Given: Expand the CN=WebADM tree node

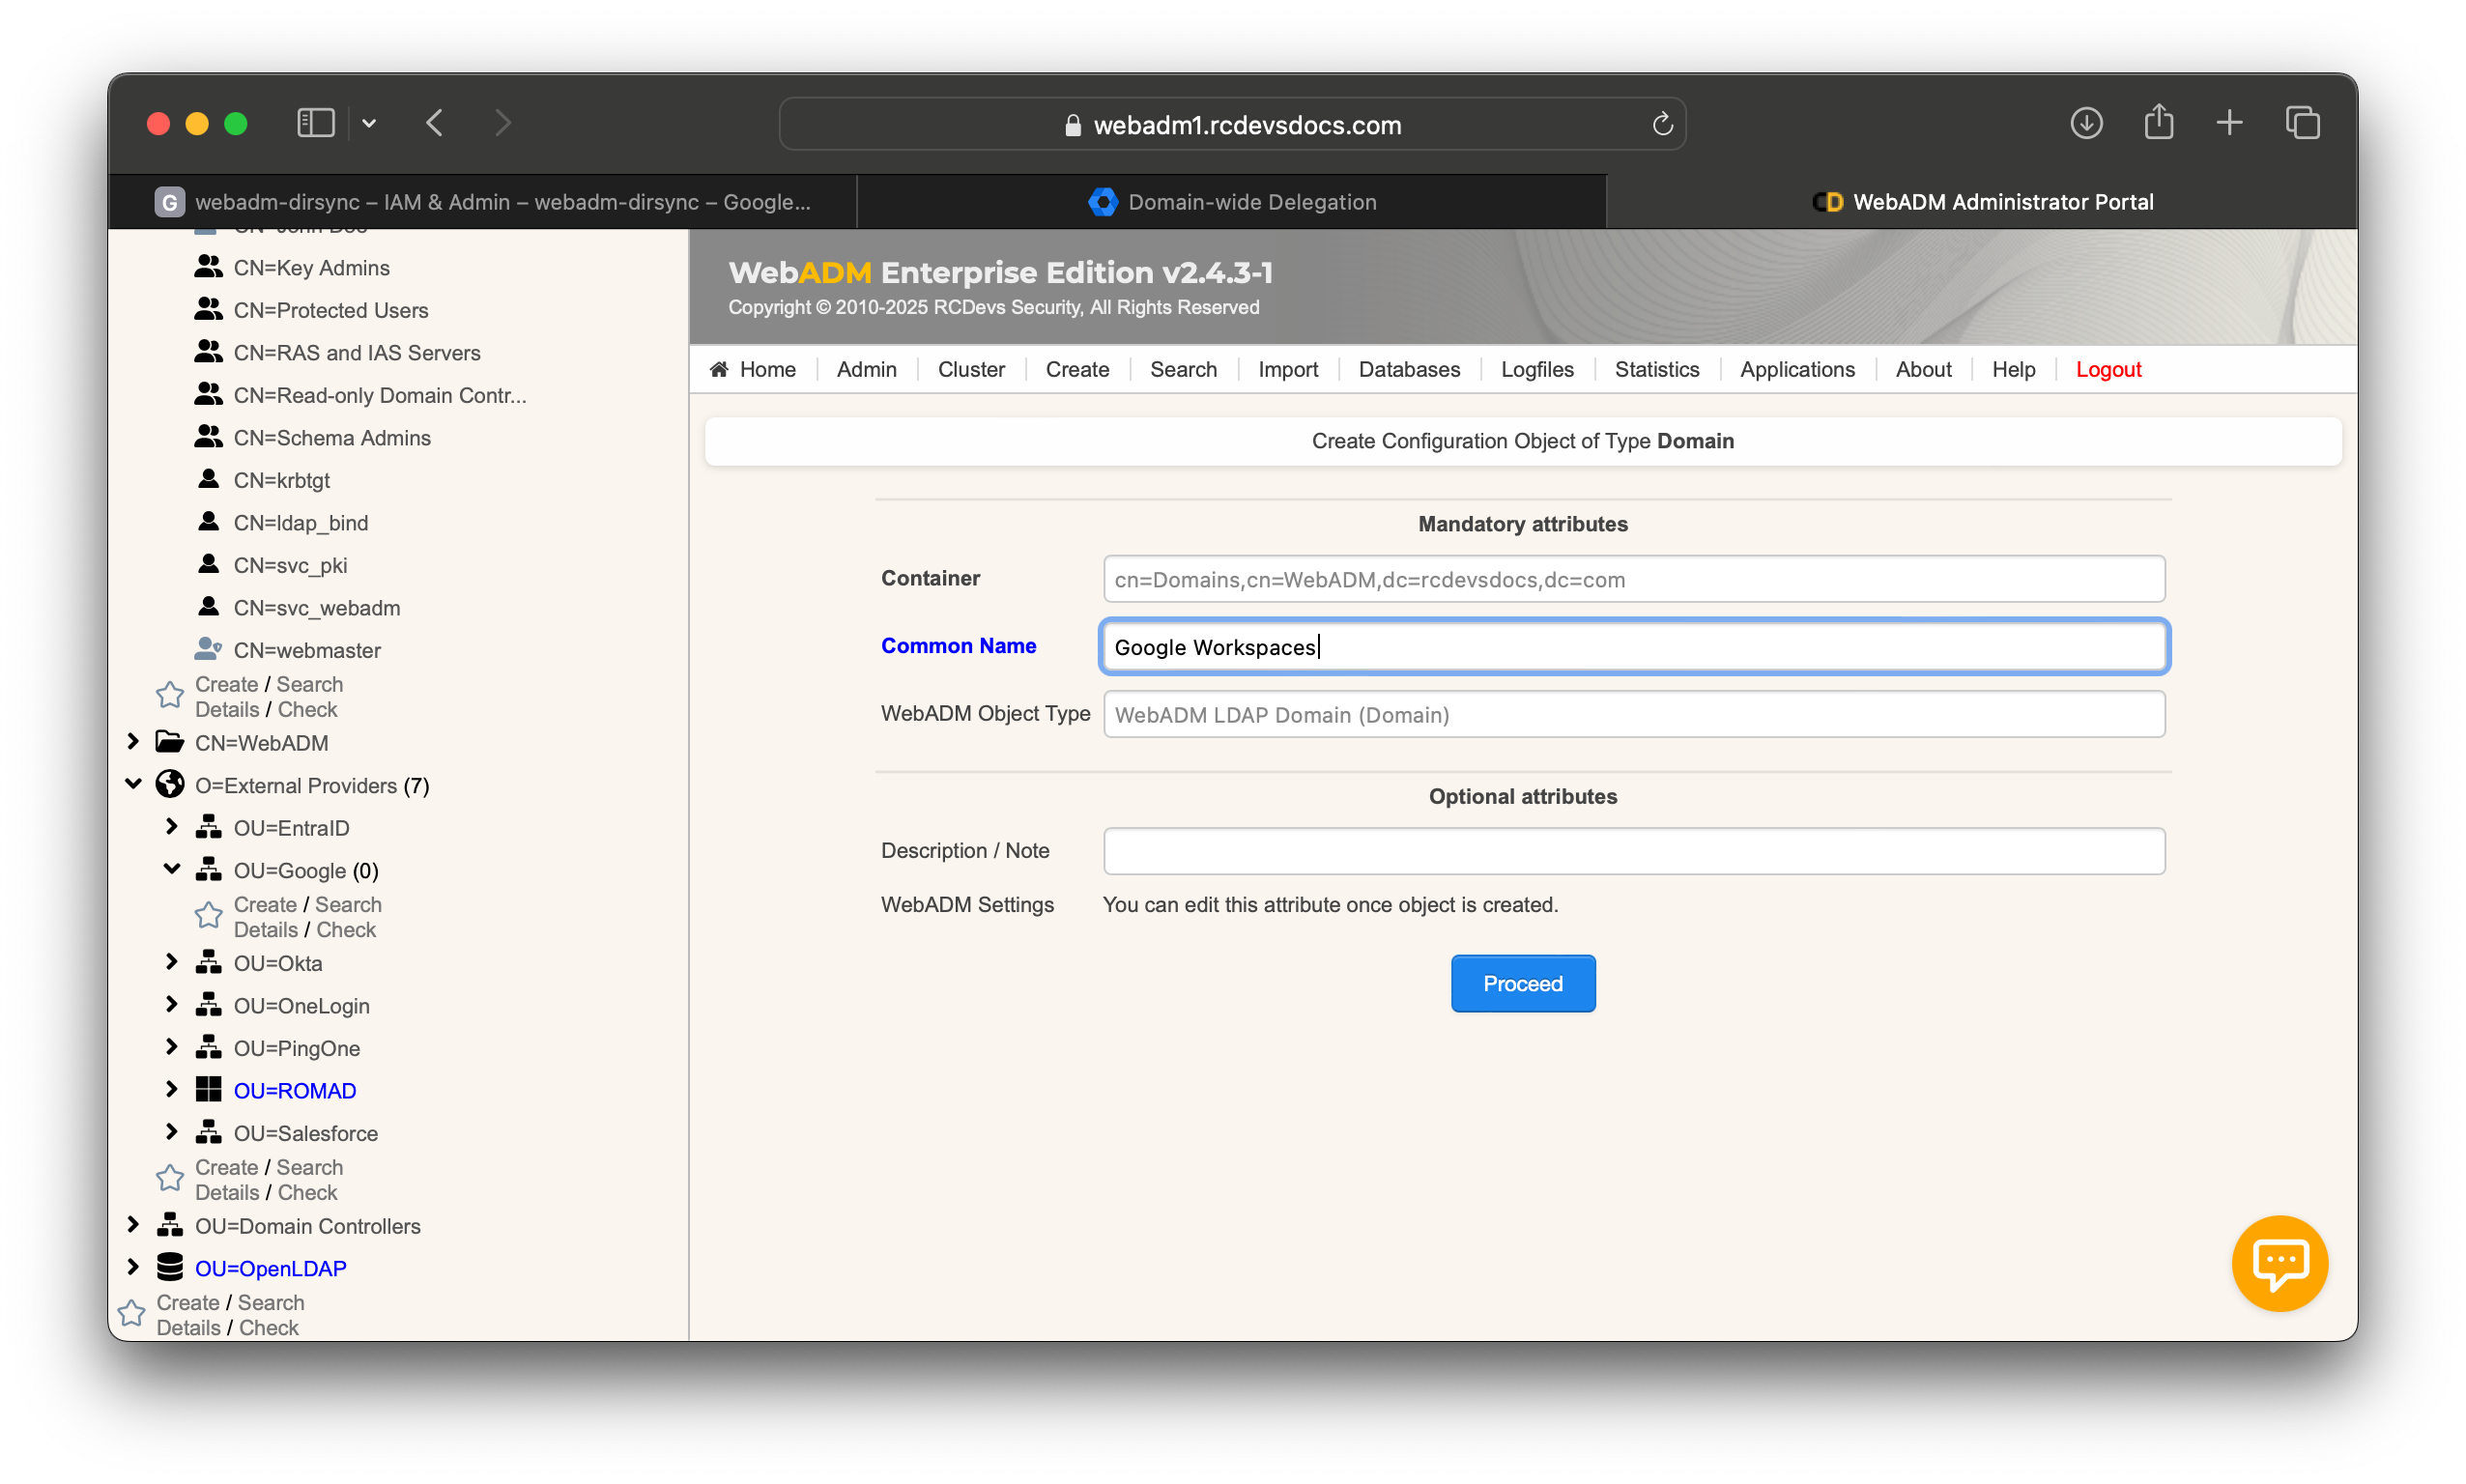Looking at the screenshot, I should coord(133,741).
